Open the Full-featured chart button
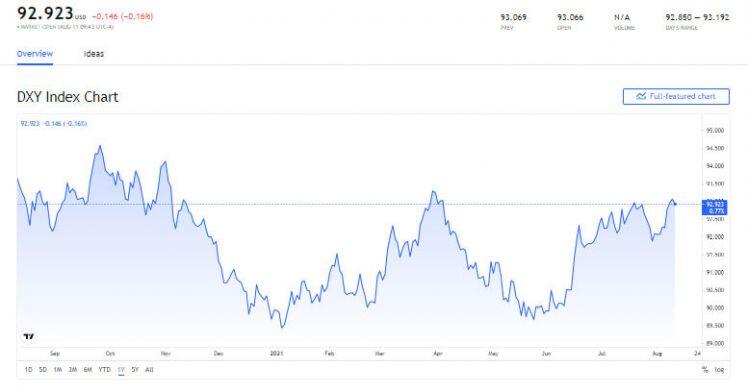Screen dimensions: 748x392 [676, 96]
